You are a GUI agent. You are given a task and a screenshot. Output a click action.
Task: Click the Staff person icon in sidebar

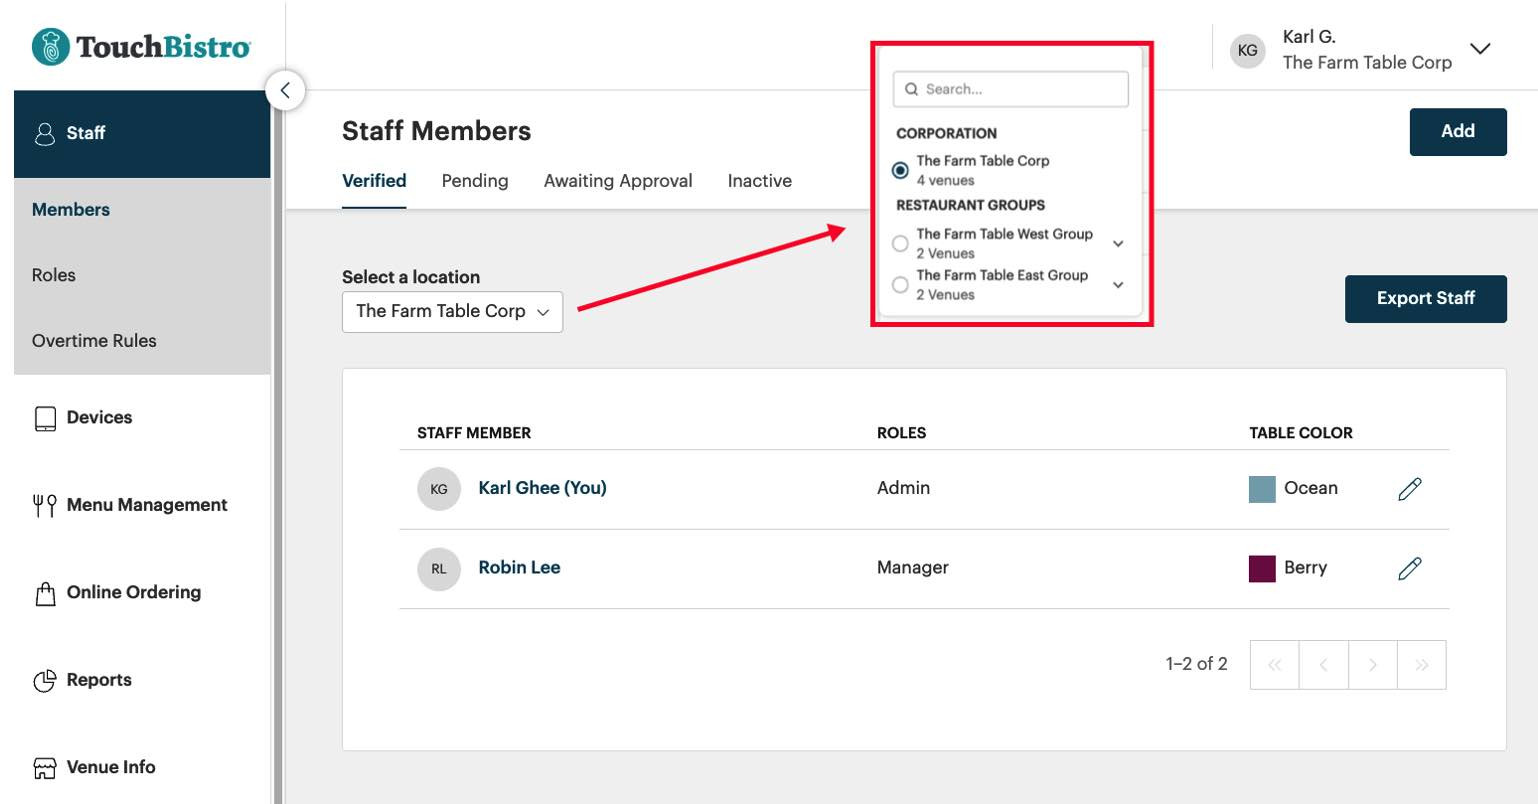point(45,134)
